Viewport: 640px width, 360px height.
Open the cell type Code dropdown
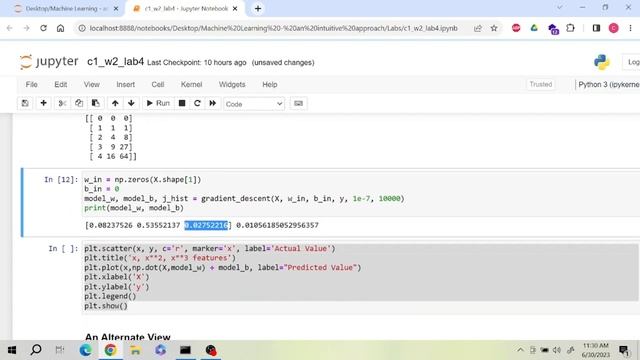tap(254, 104)
